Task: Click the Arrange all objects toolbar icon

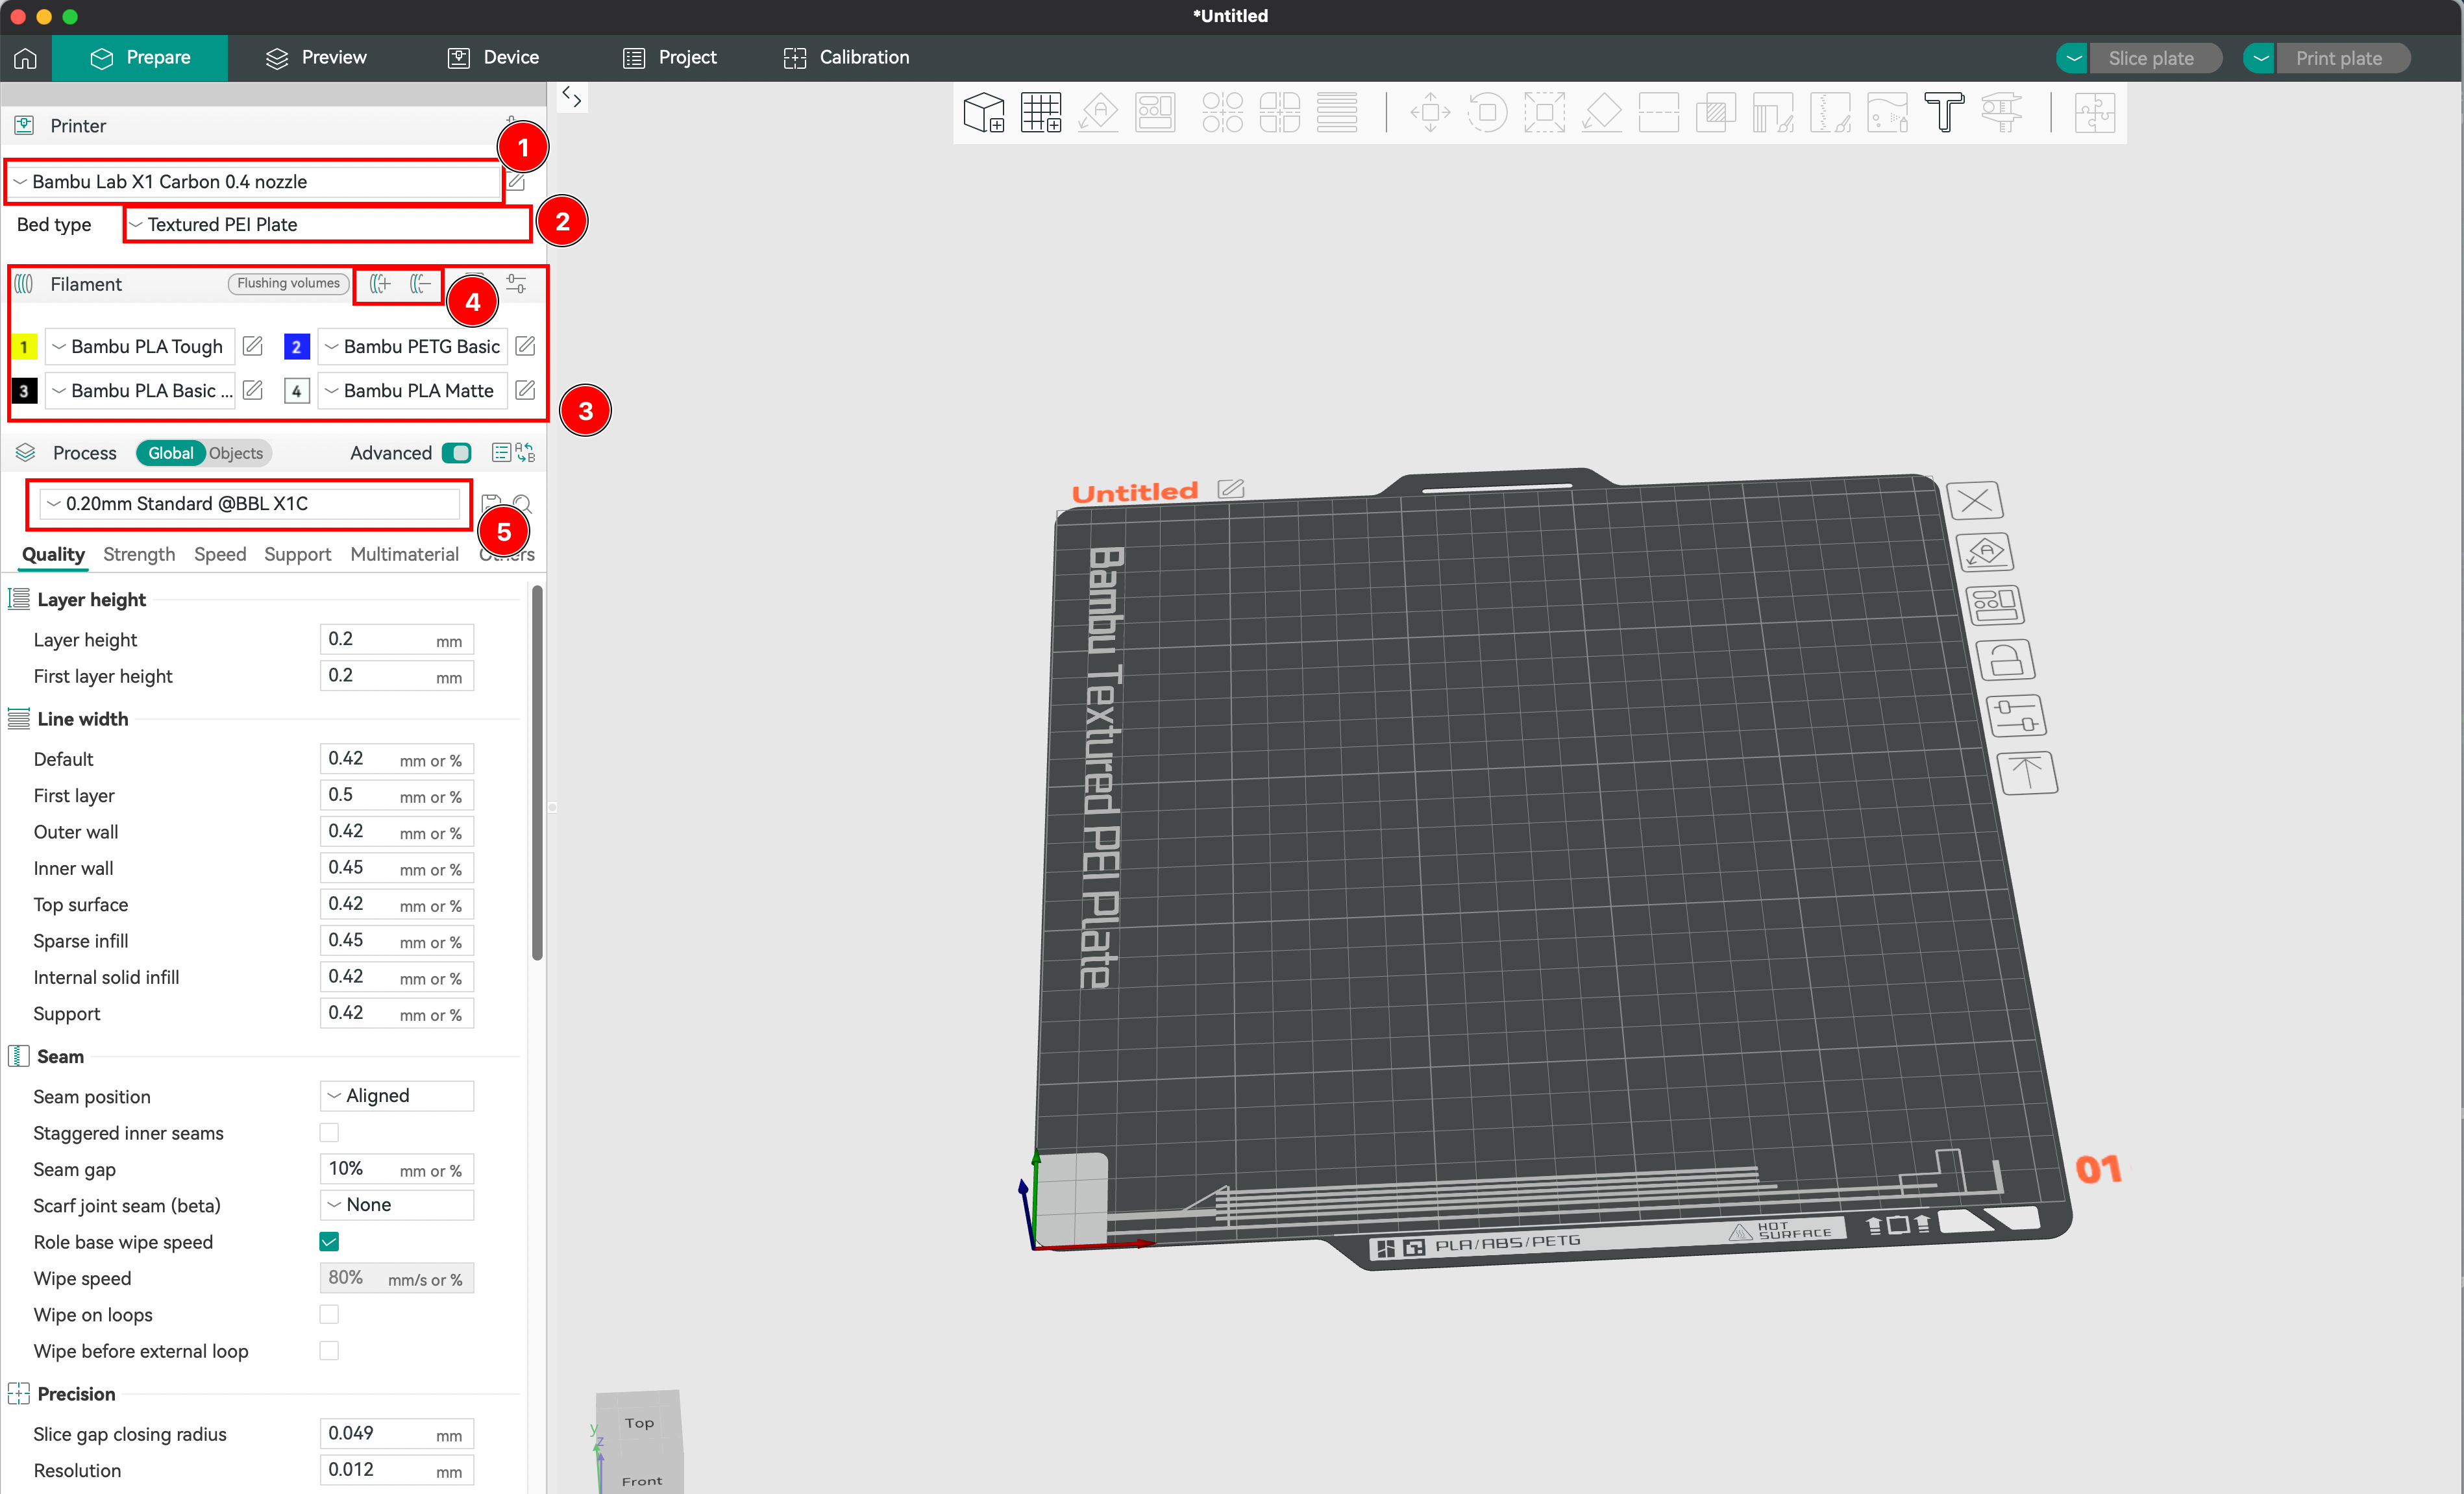Action: (x=1155, y=113)
